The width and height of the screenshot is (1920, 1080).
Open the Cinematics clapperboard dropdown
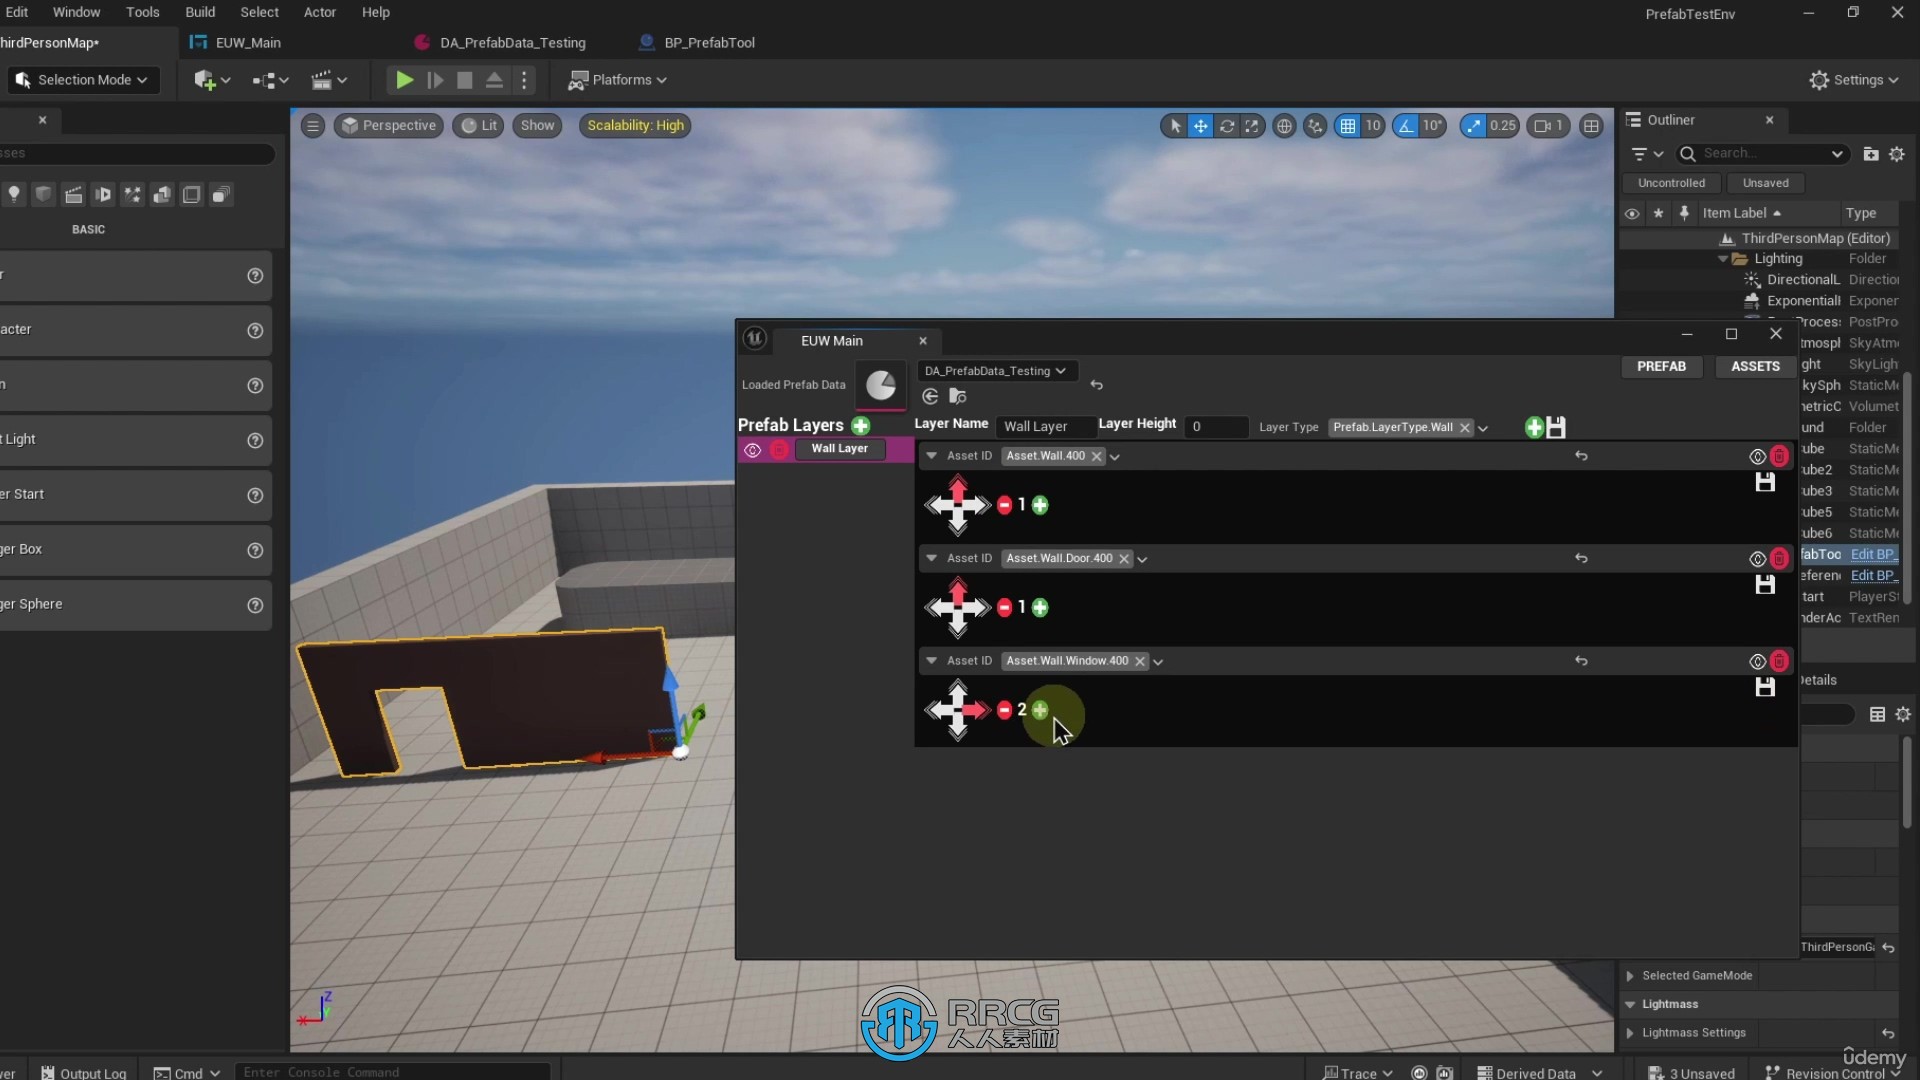[x=329, y=80]
